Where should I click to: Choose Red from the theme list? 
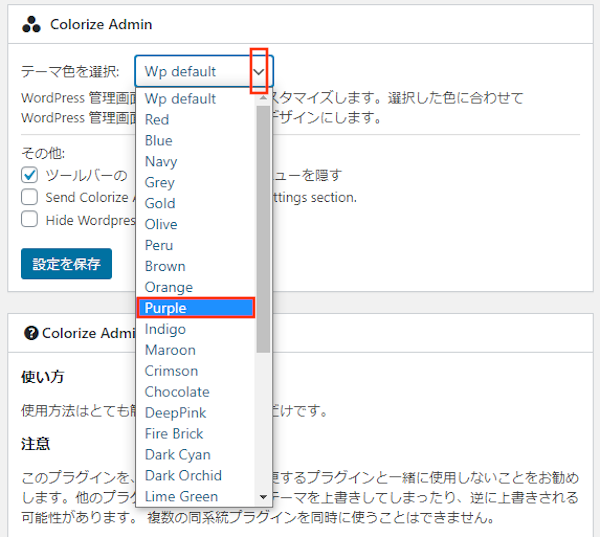196,119
